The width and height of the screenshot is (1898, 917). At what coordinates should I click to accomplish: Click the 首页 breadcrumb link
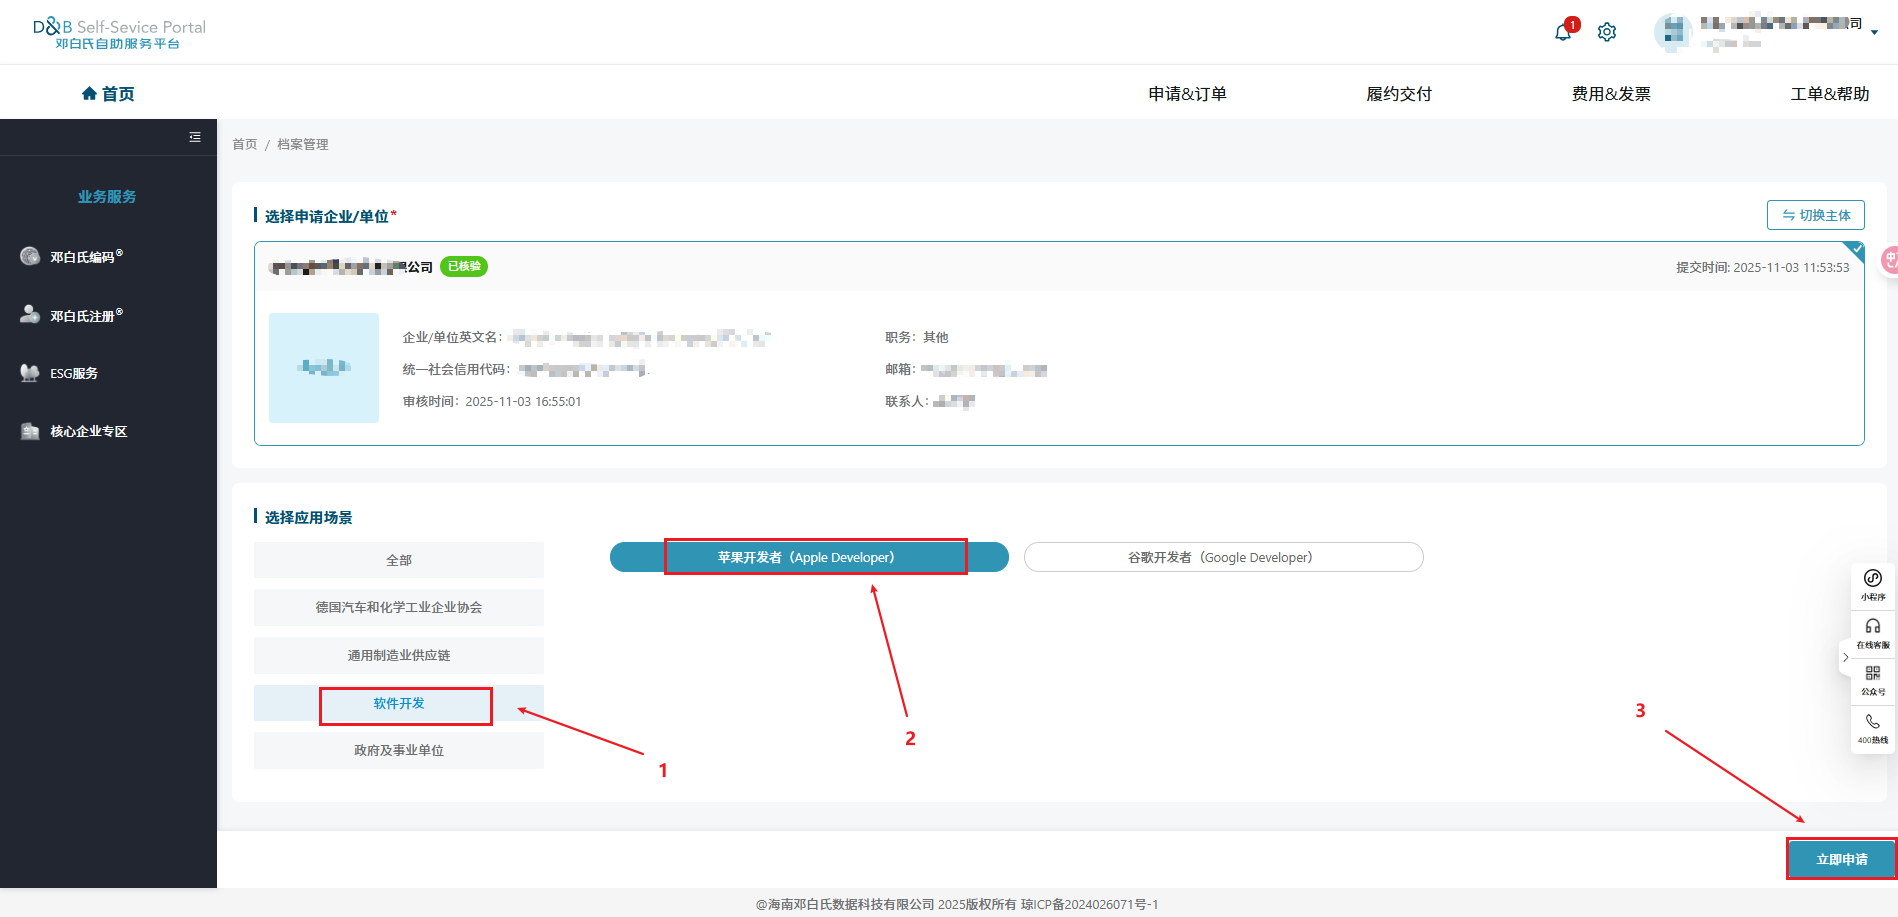pos(244,145)
